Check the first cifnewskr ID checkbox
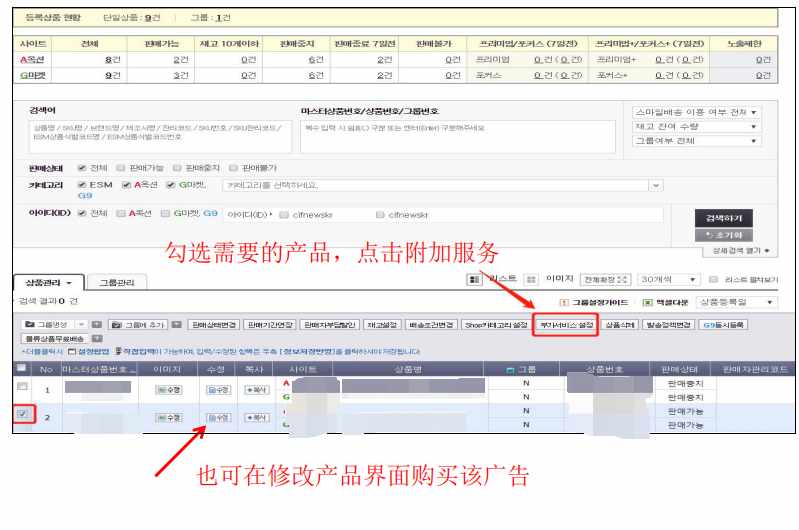The height and width of the screenshot is (530, 799). pyautogui.click(x=284, y=215)
